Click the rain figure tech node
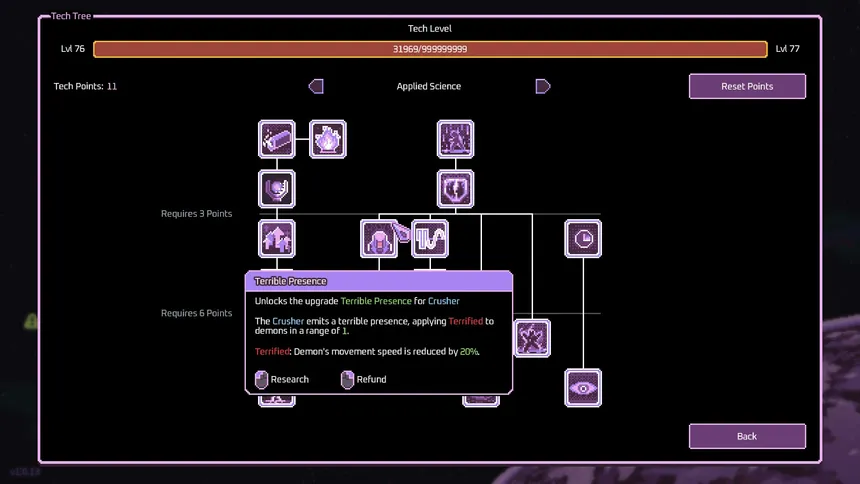The height and width of the screenshot is (484, 860). (455, 139)
